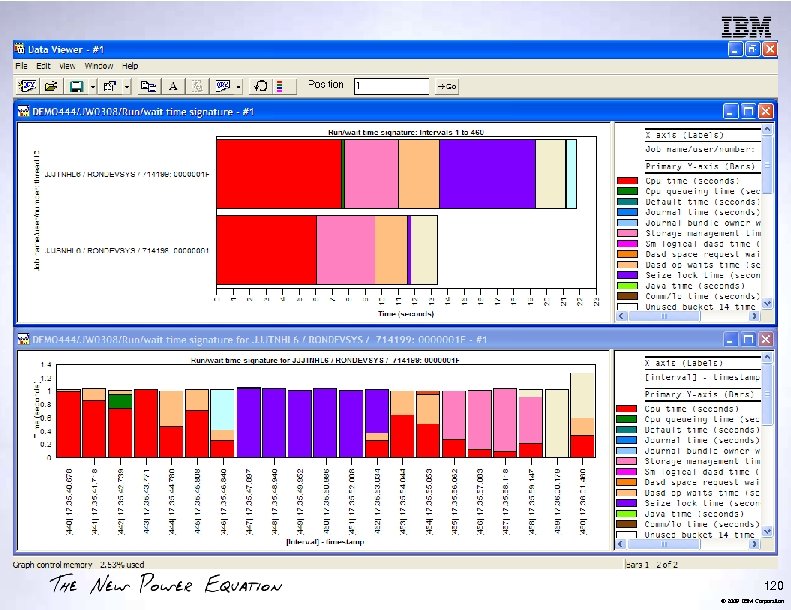791x610 pixels.
Task: Click 'Java time (seconds)' label in upper legend
Action: click(695, 286)
